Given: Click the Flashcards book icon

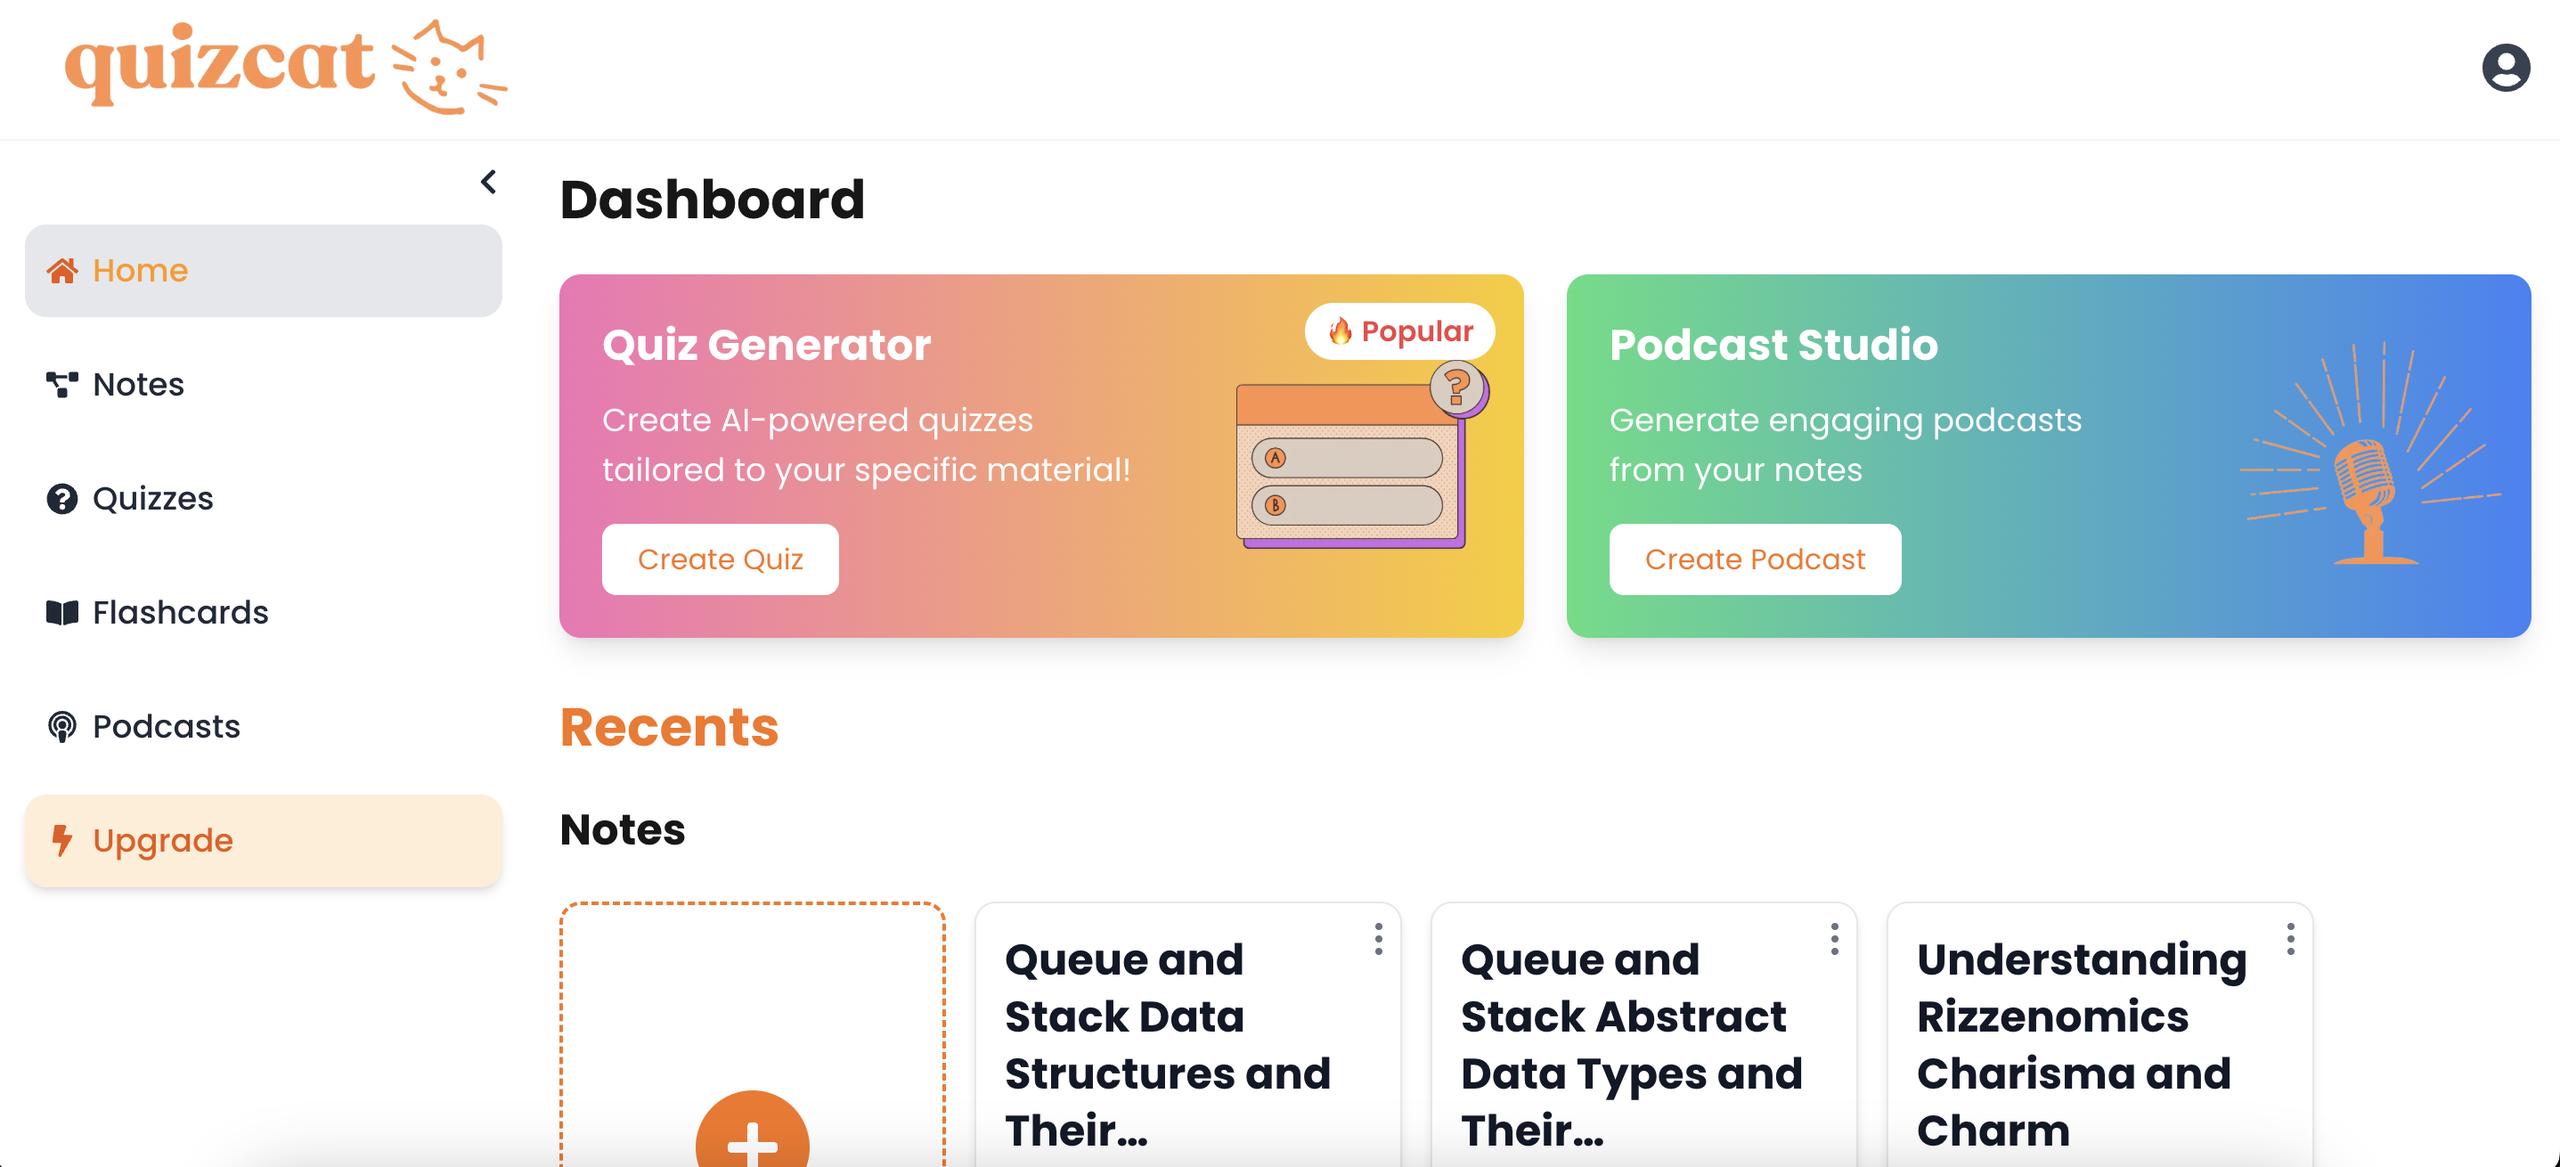Looking at the screenshot, I should (62, 613).
